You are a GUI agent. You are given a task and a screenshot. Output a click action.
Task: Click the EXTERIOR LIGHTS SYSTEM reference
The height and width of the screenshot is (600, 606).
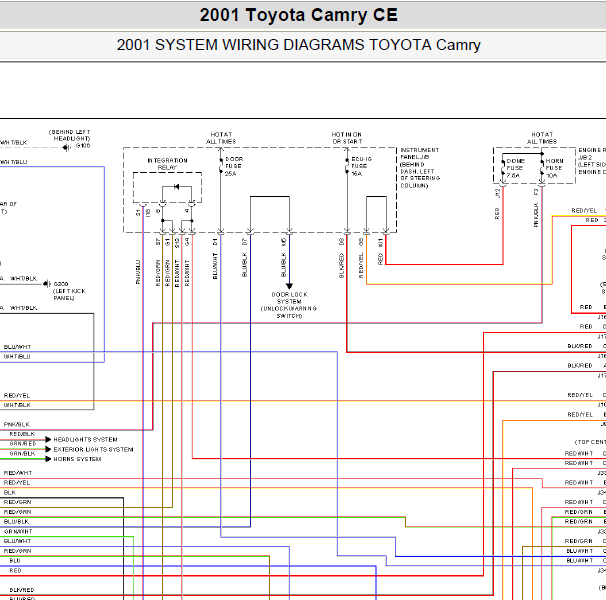tap(93, 449)
